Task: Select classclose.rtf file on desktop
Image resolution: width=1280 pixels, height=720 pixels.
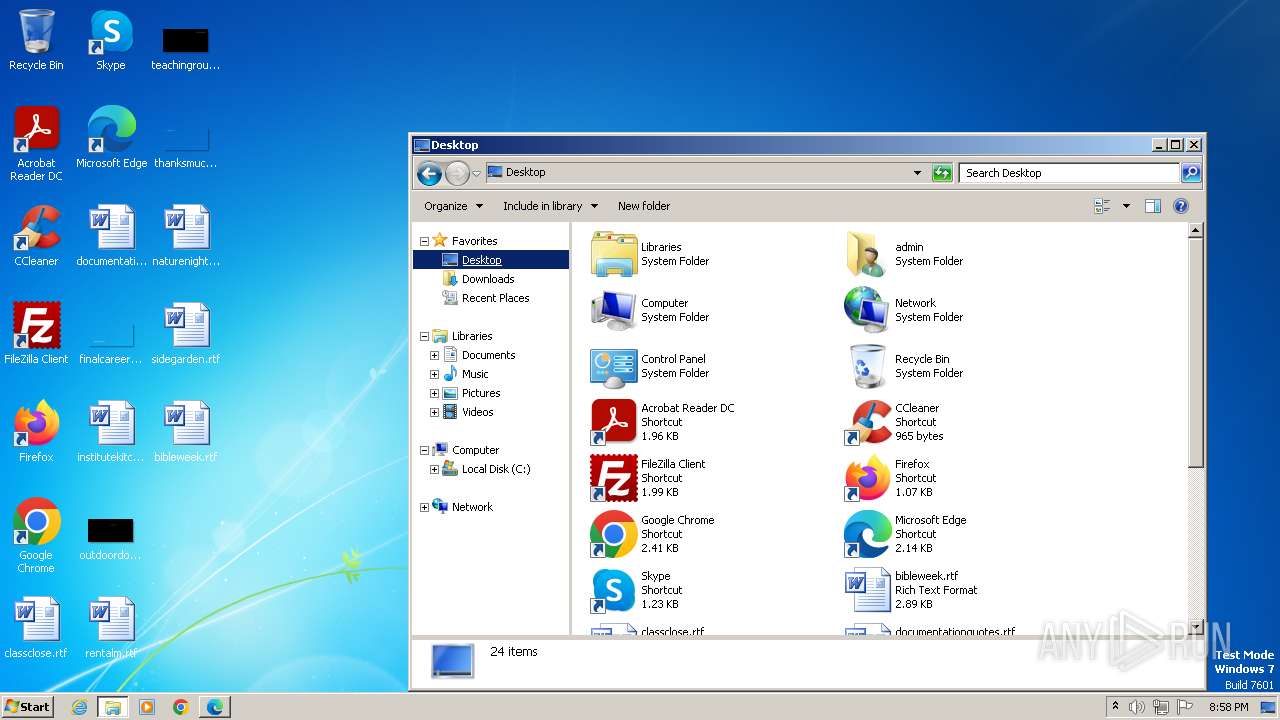Action: (36, 628)
